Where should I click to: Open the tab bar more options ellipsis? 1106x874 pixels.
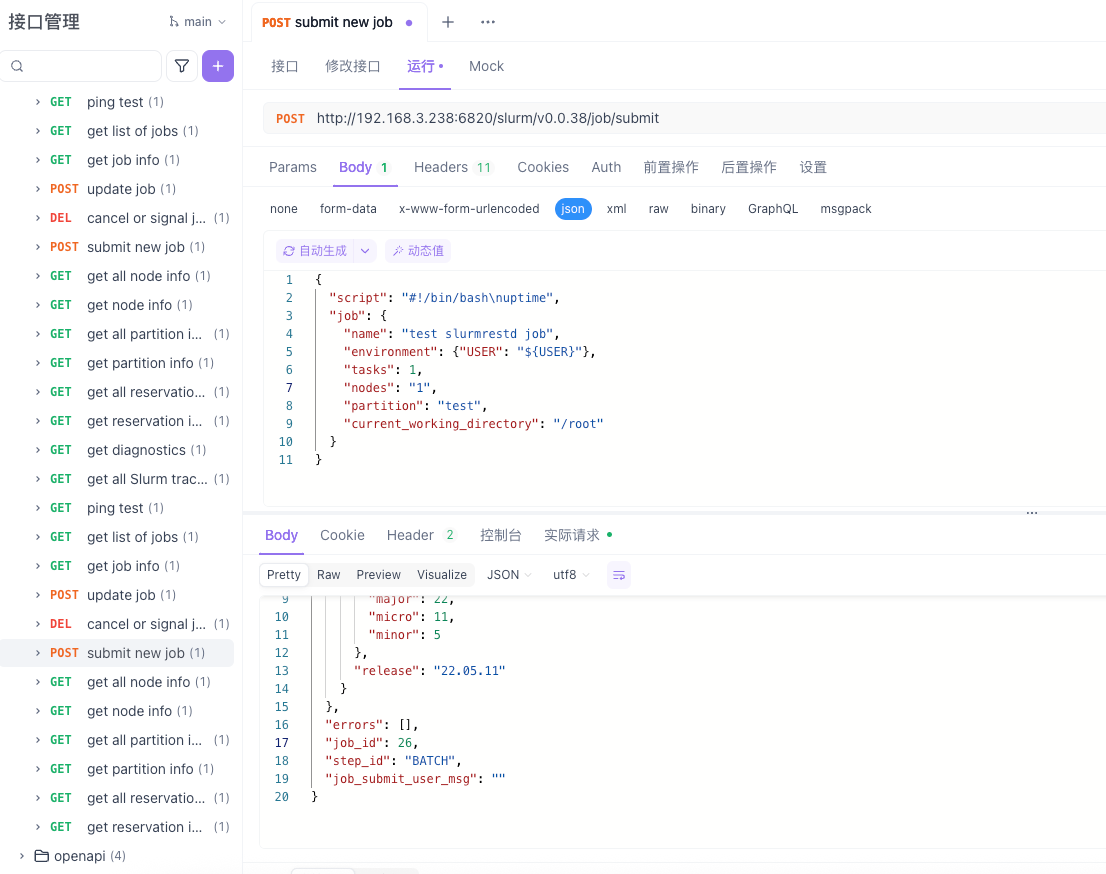coord(487,23)
